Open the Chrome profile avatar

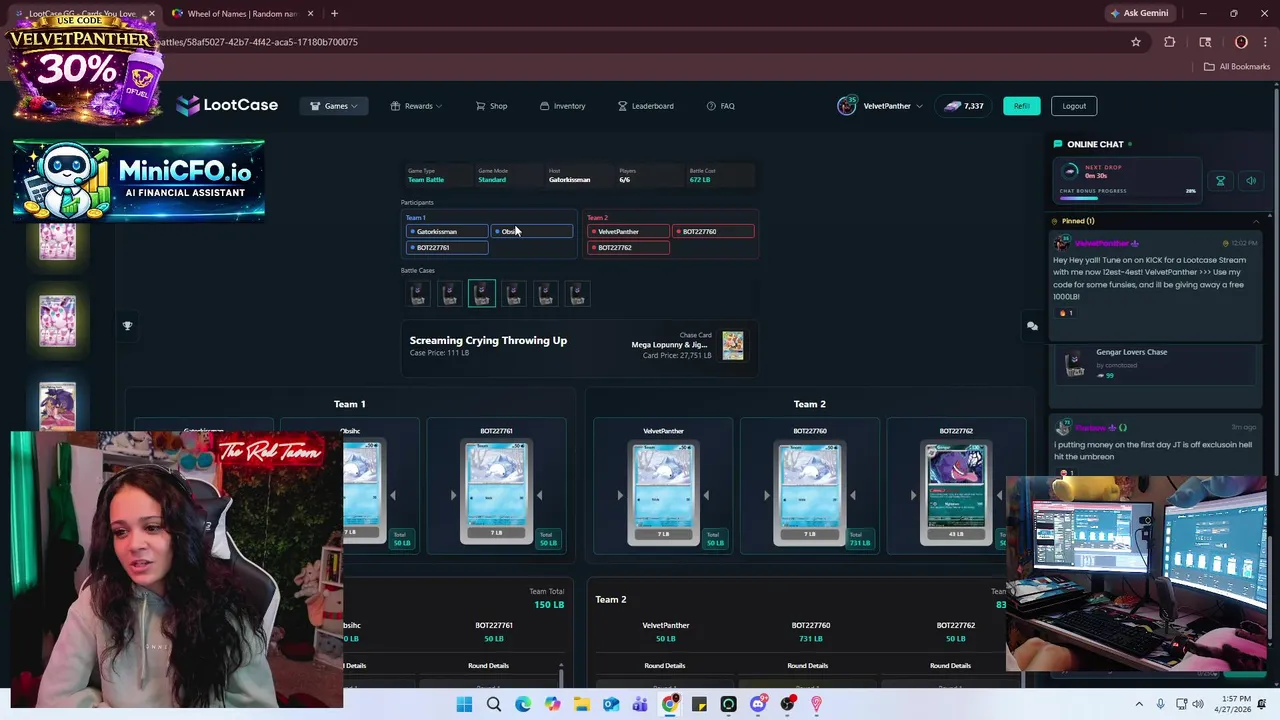click(x=1241, y=42)
